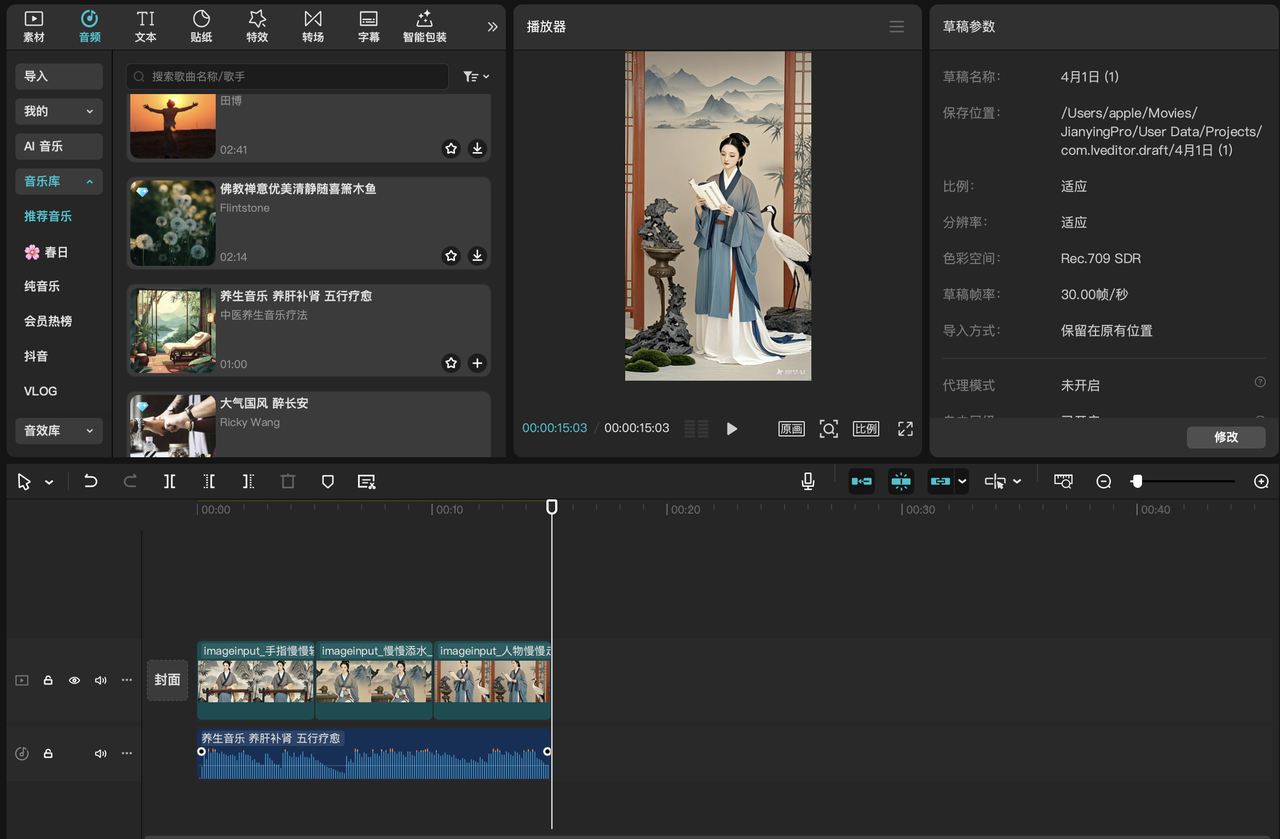Download the 佛教禅意优美清静 track
The image size is (1280, 839).
tap(477, 255)
